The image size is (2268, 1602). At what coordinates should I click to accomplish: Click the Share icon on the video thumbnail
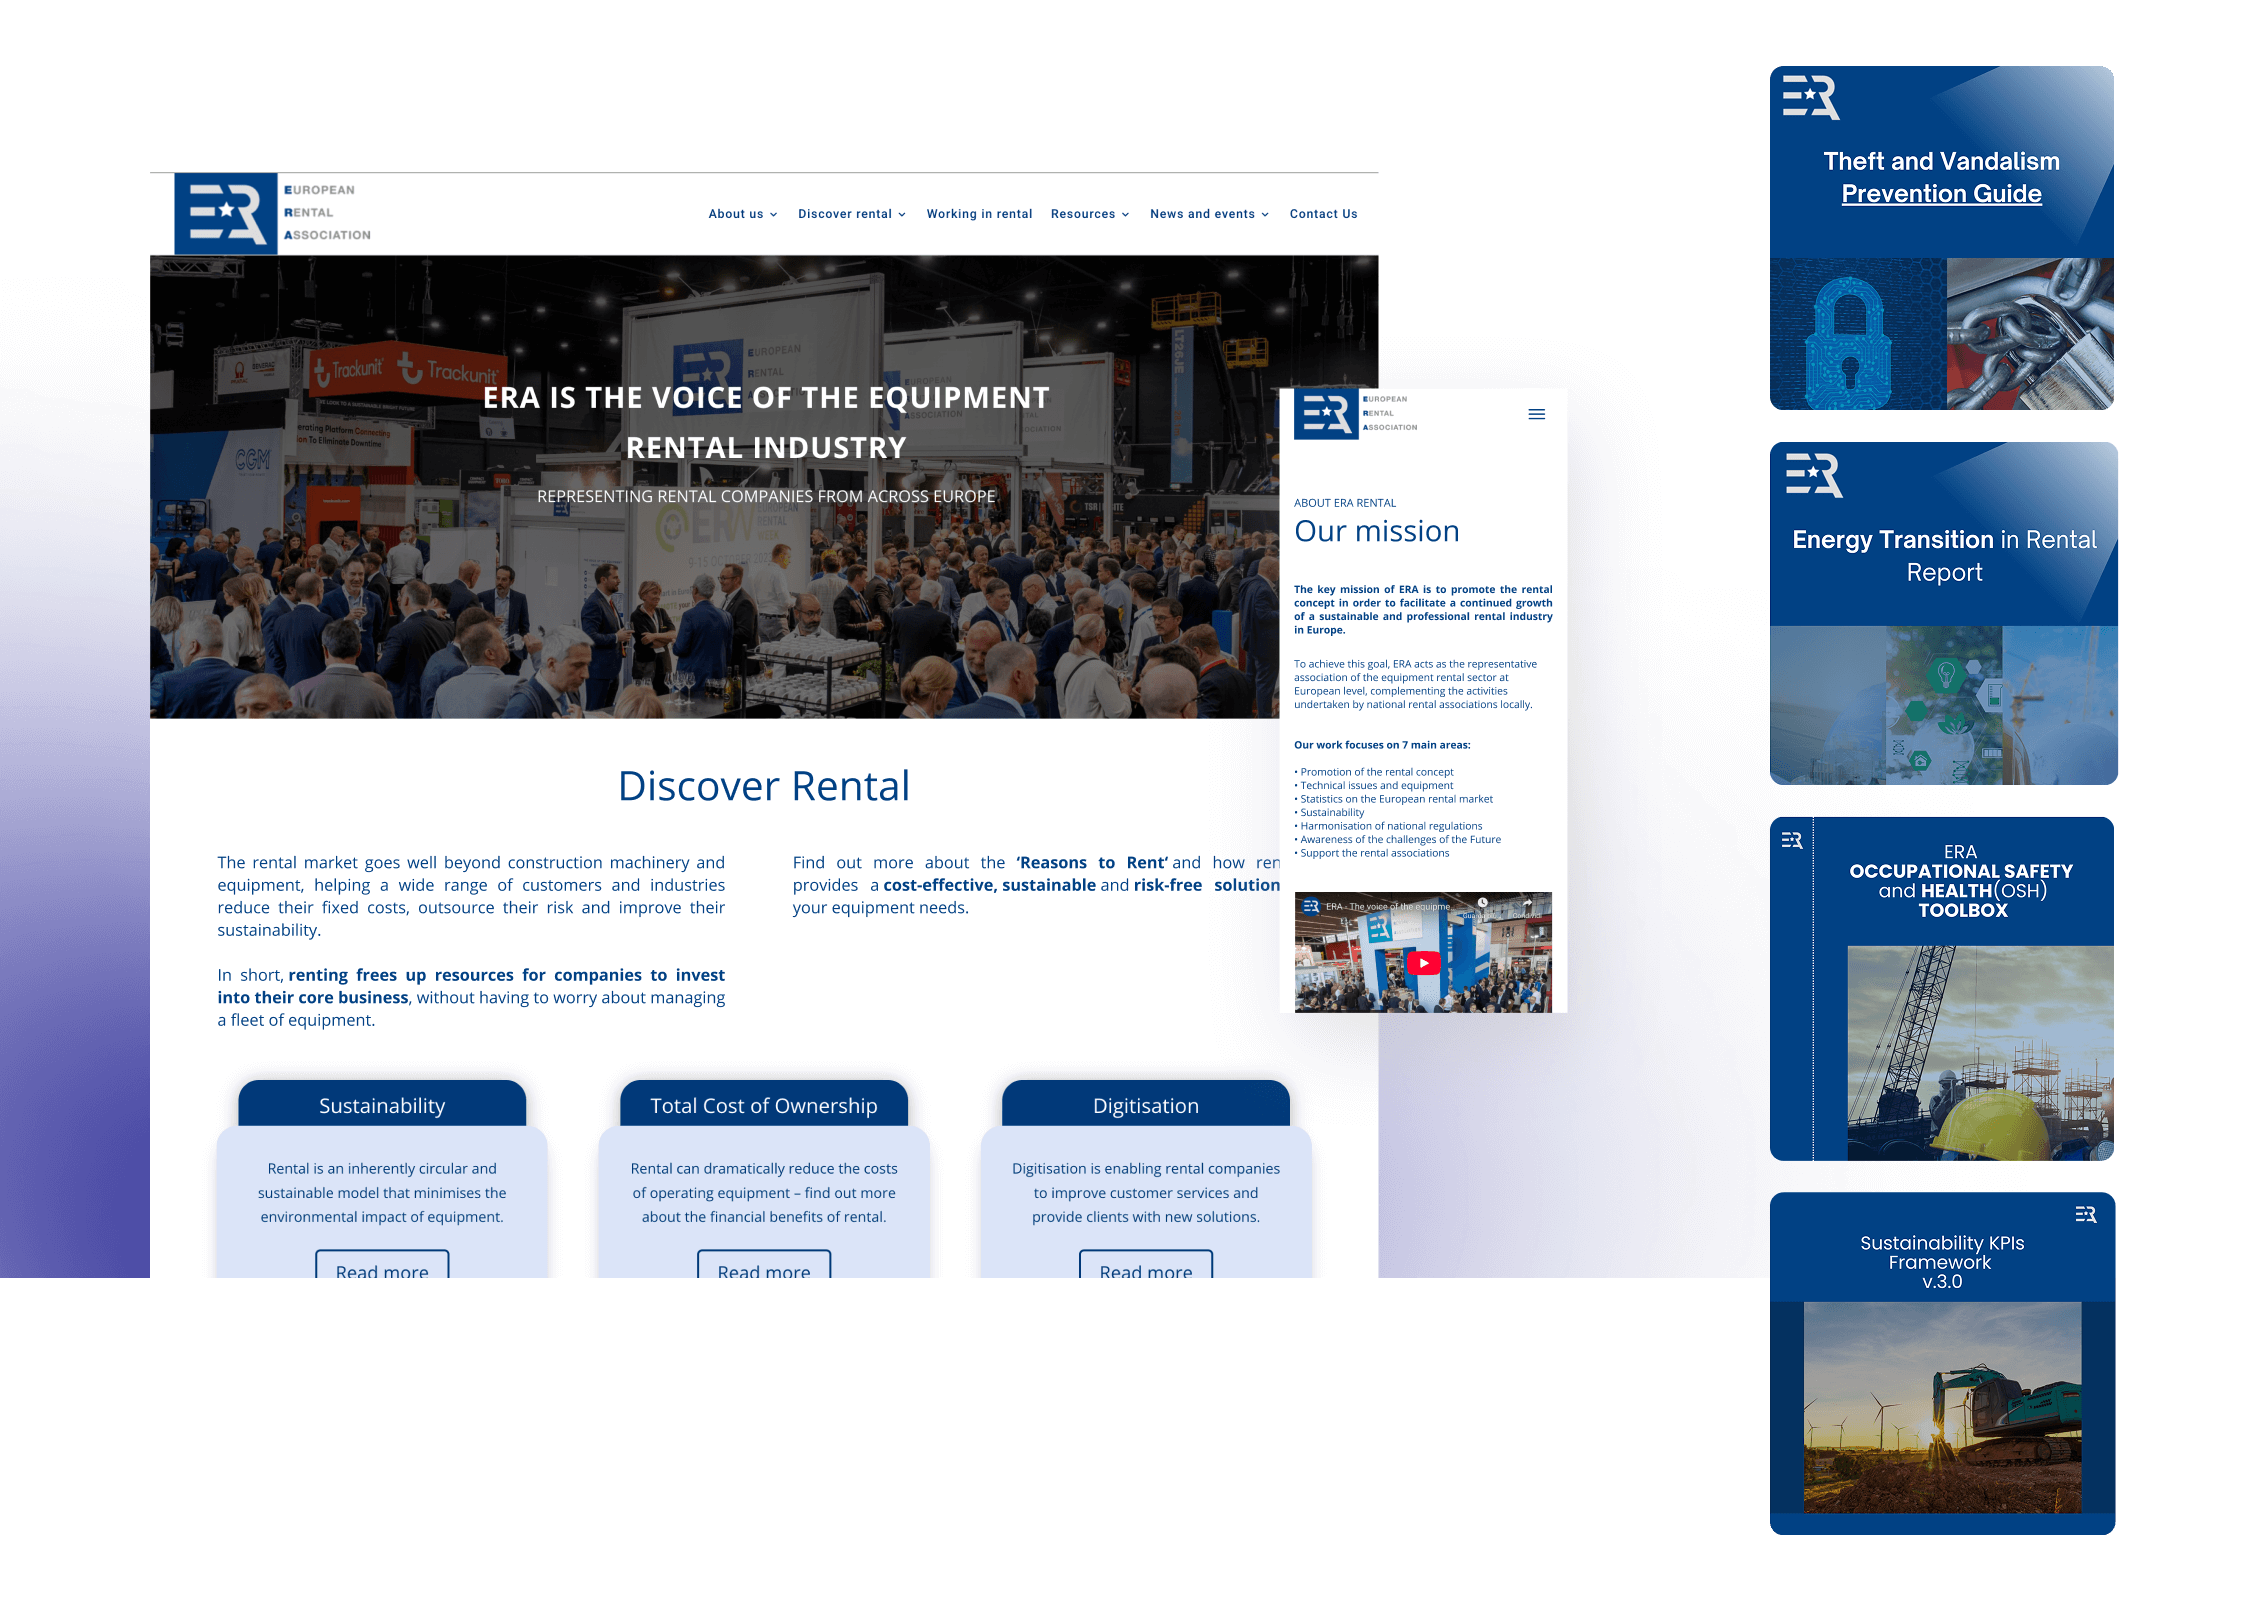[1527, 903]
